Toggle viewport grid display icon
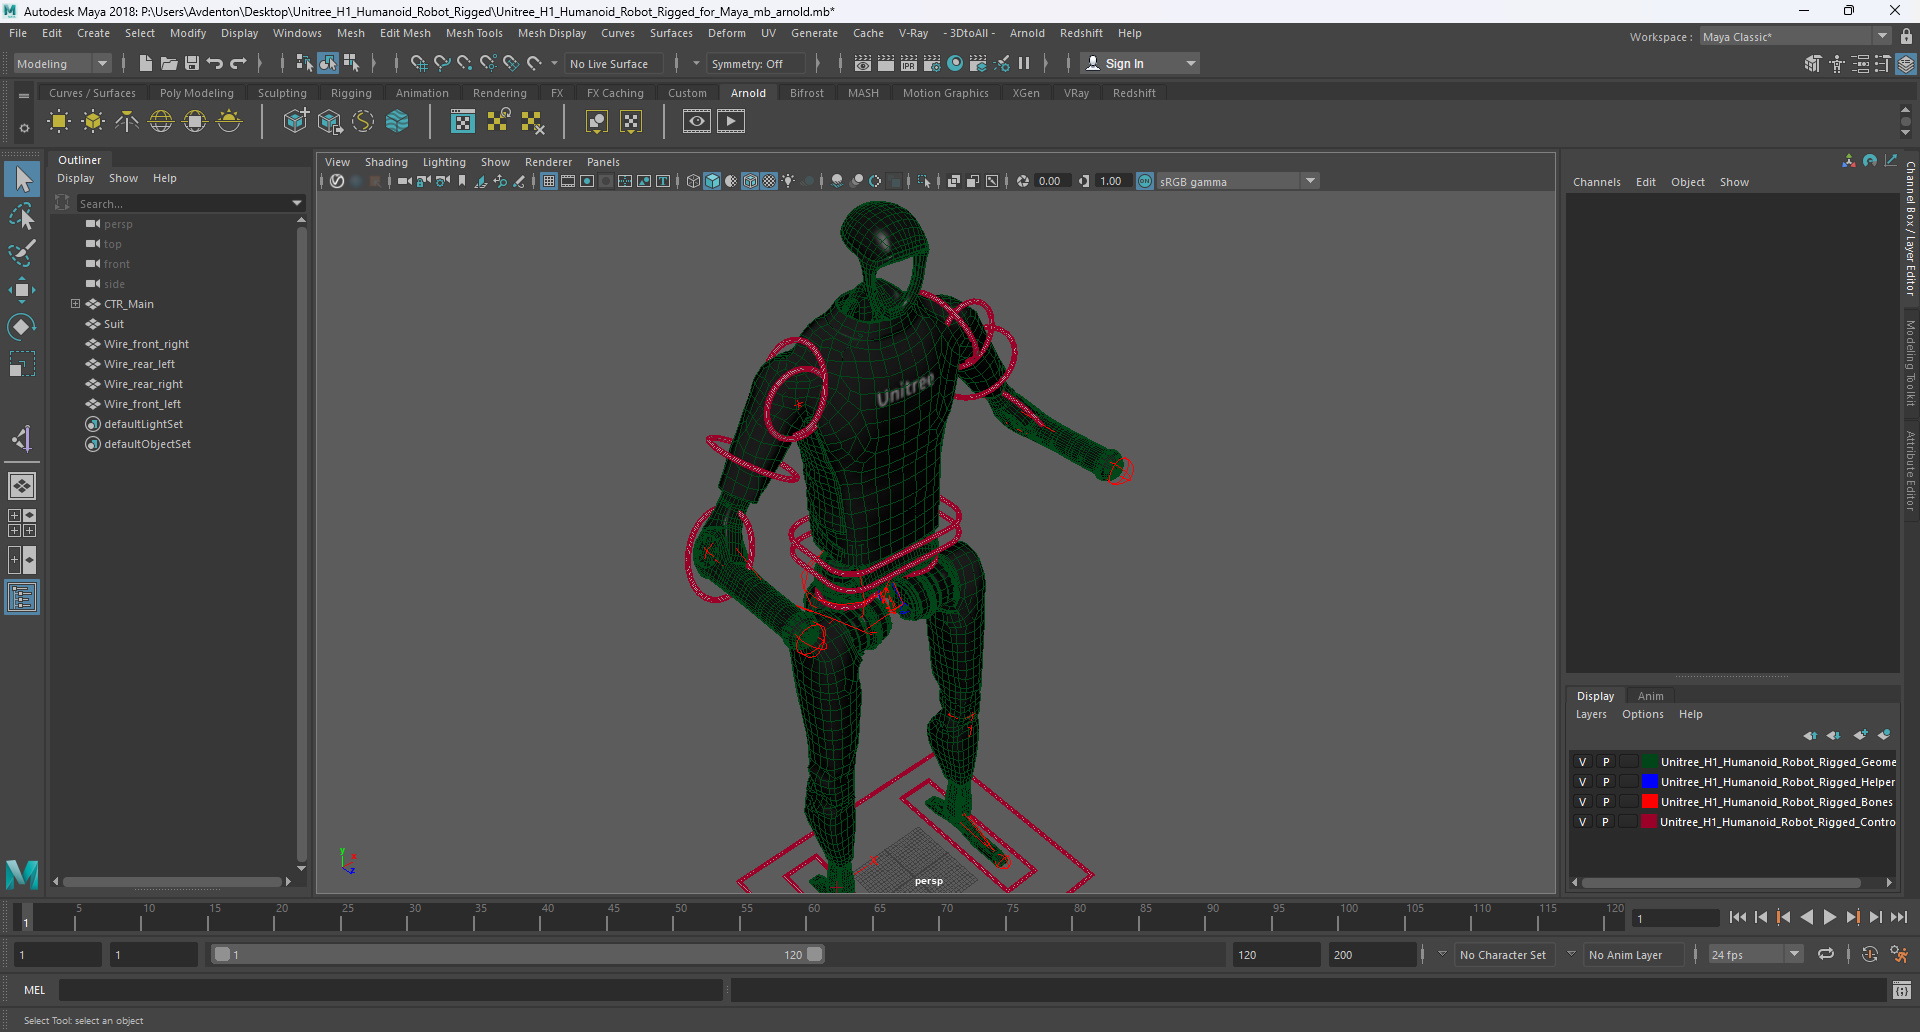This screenshot has height=1032, width=1920. [x=549, y=181]
